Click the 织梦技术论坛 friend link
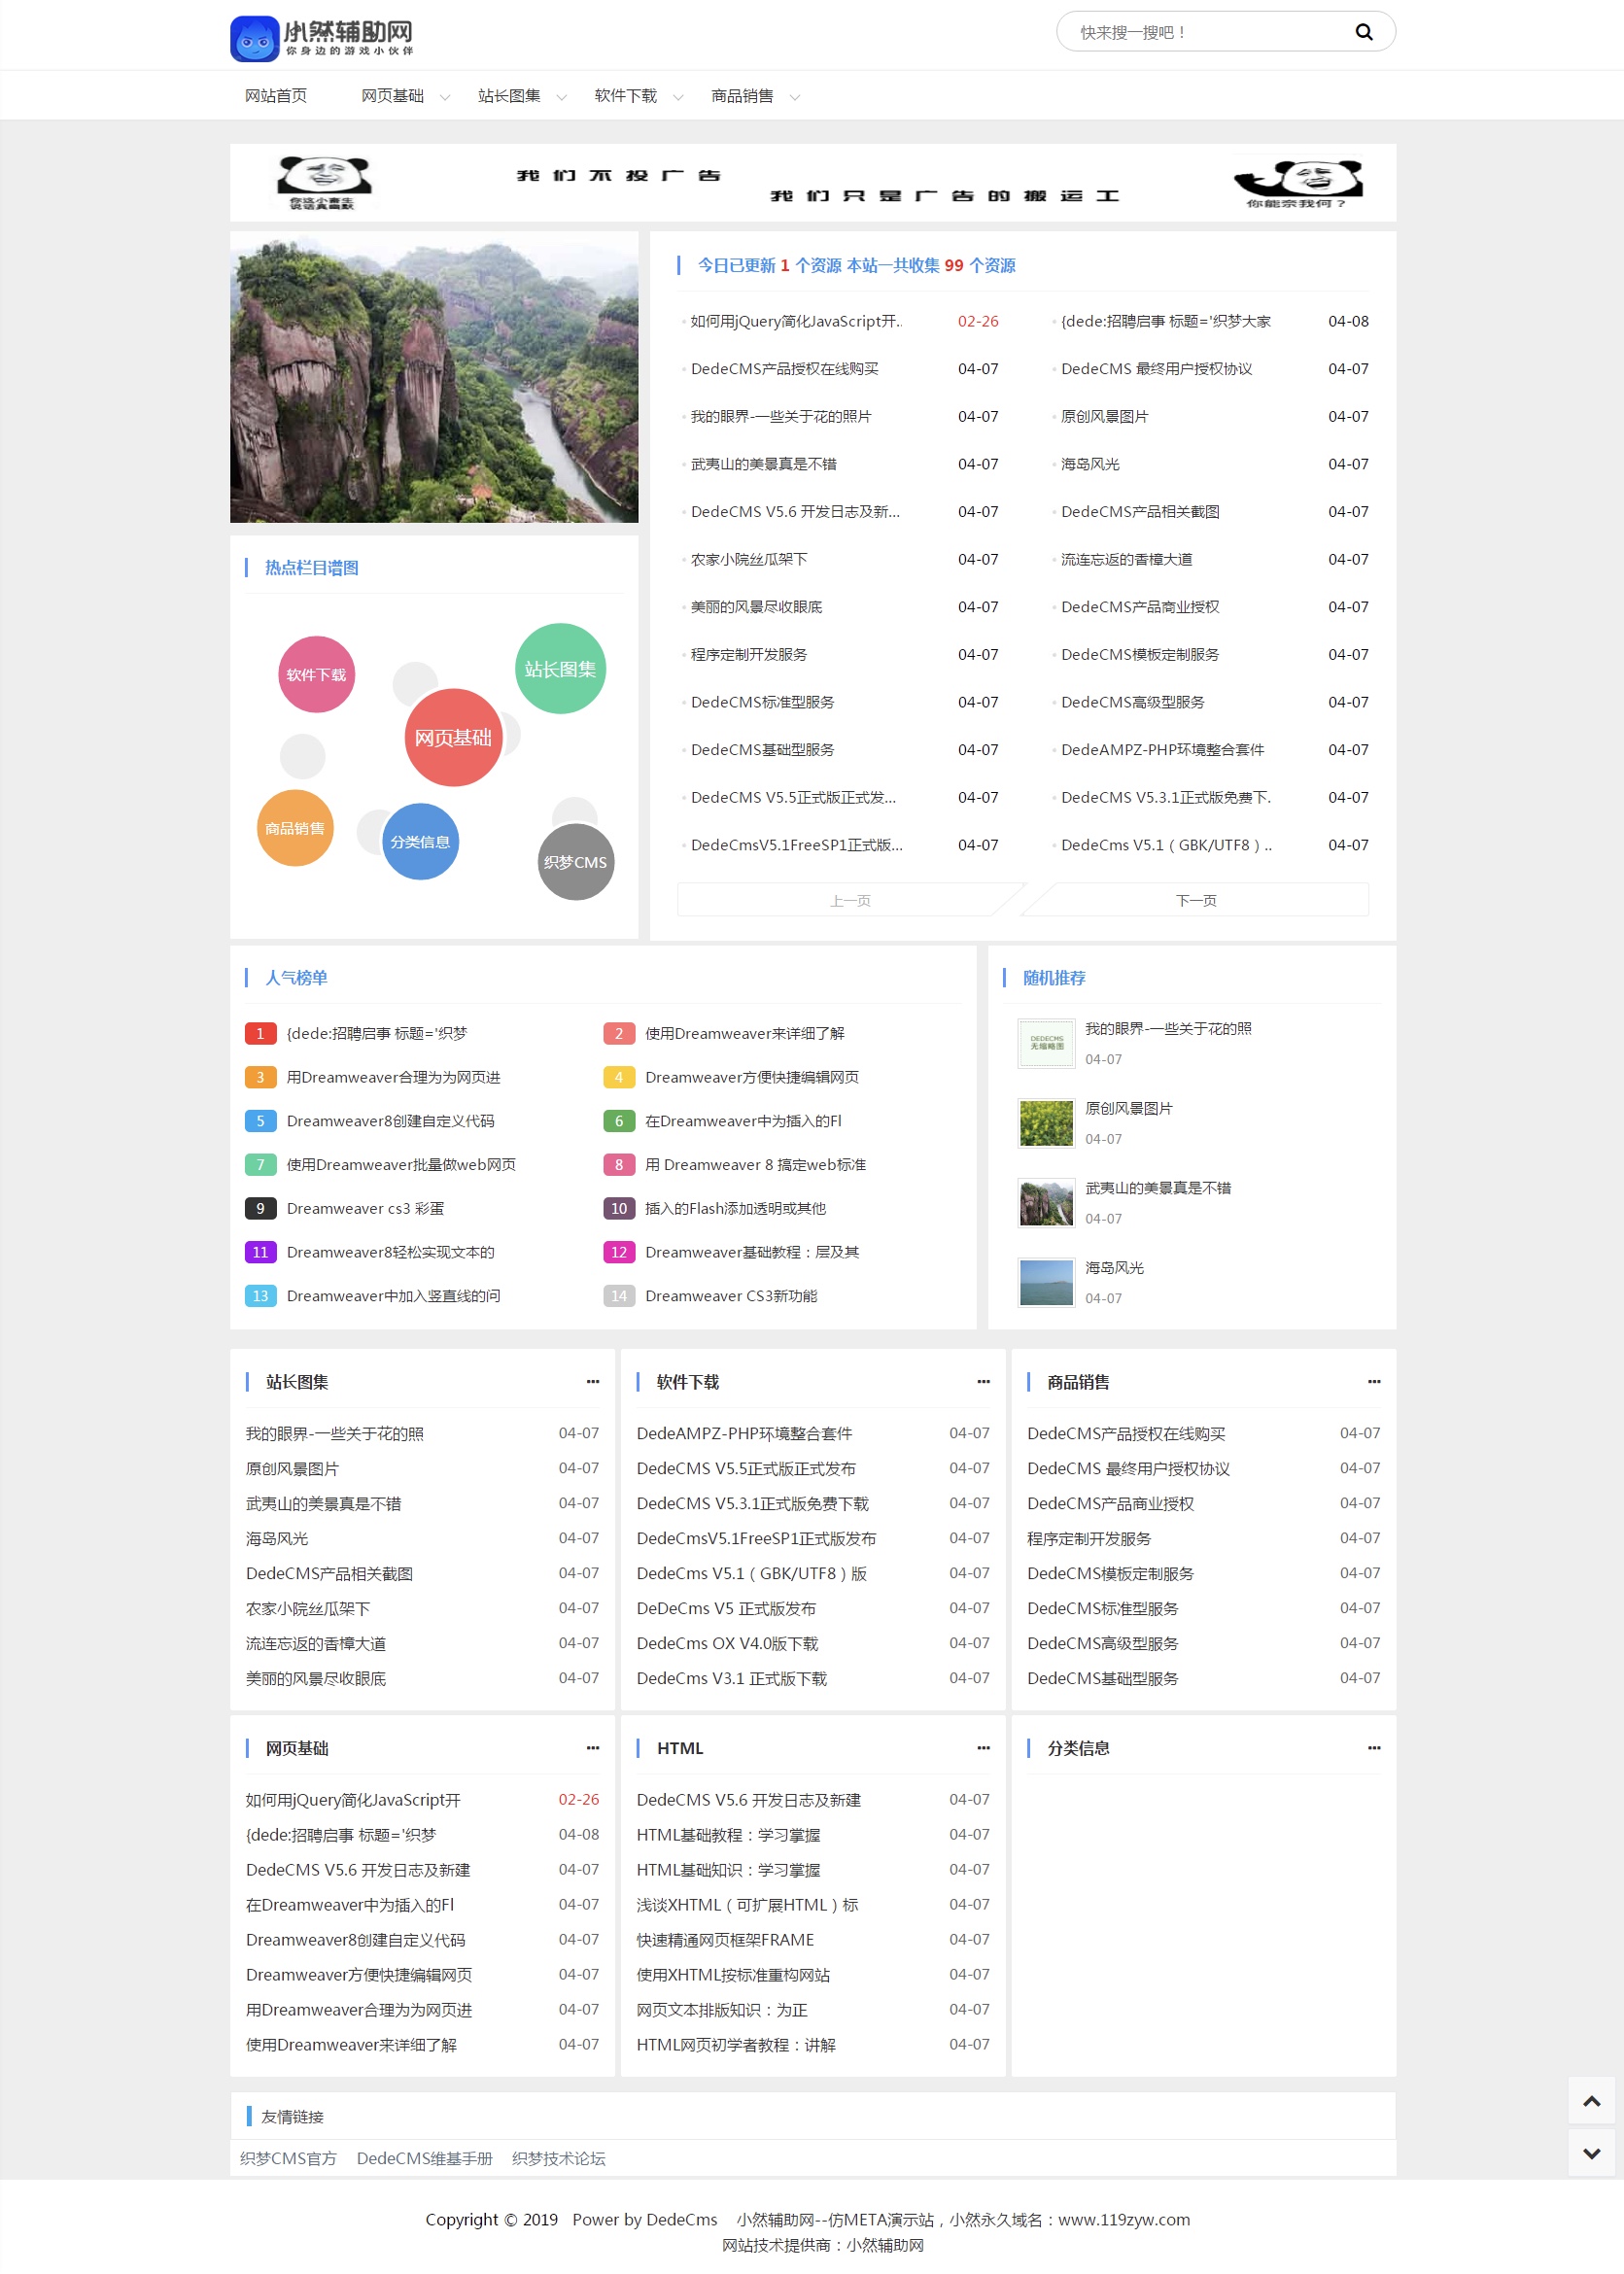Screen dimensions: 1624x2274 (558, 2158)
